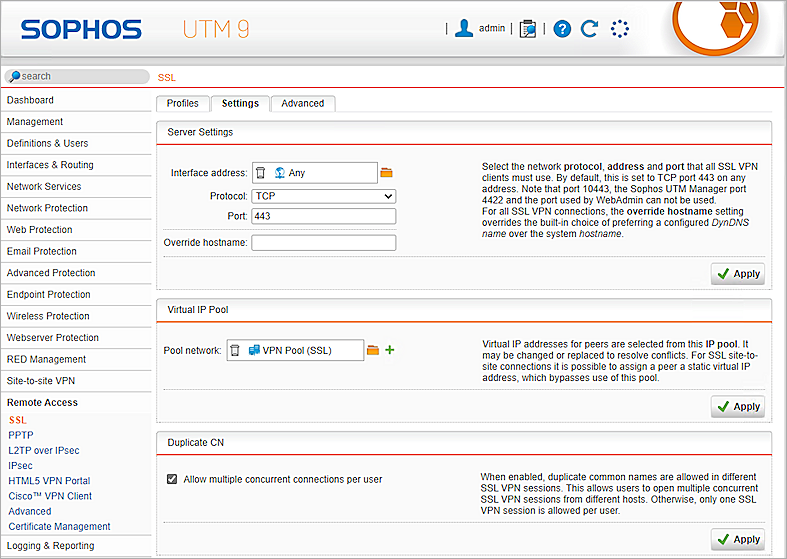This screenshot has width=787, height=559.
Task: Click the dotted circle status icon
Action: click(620, 29)
